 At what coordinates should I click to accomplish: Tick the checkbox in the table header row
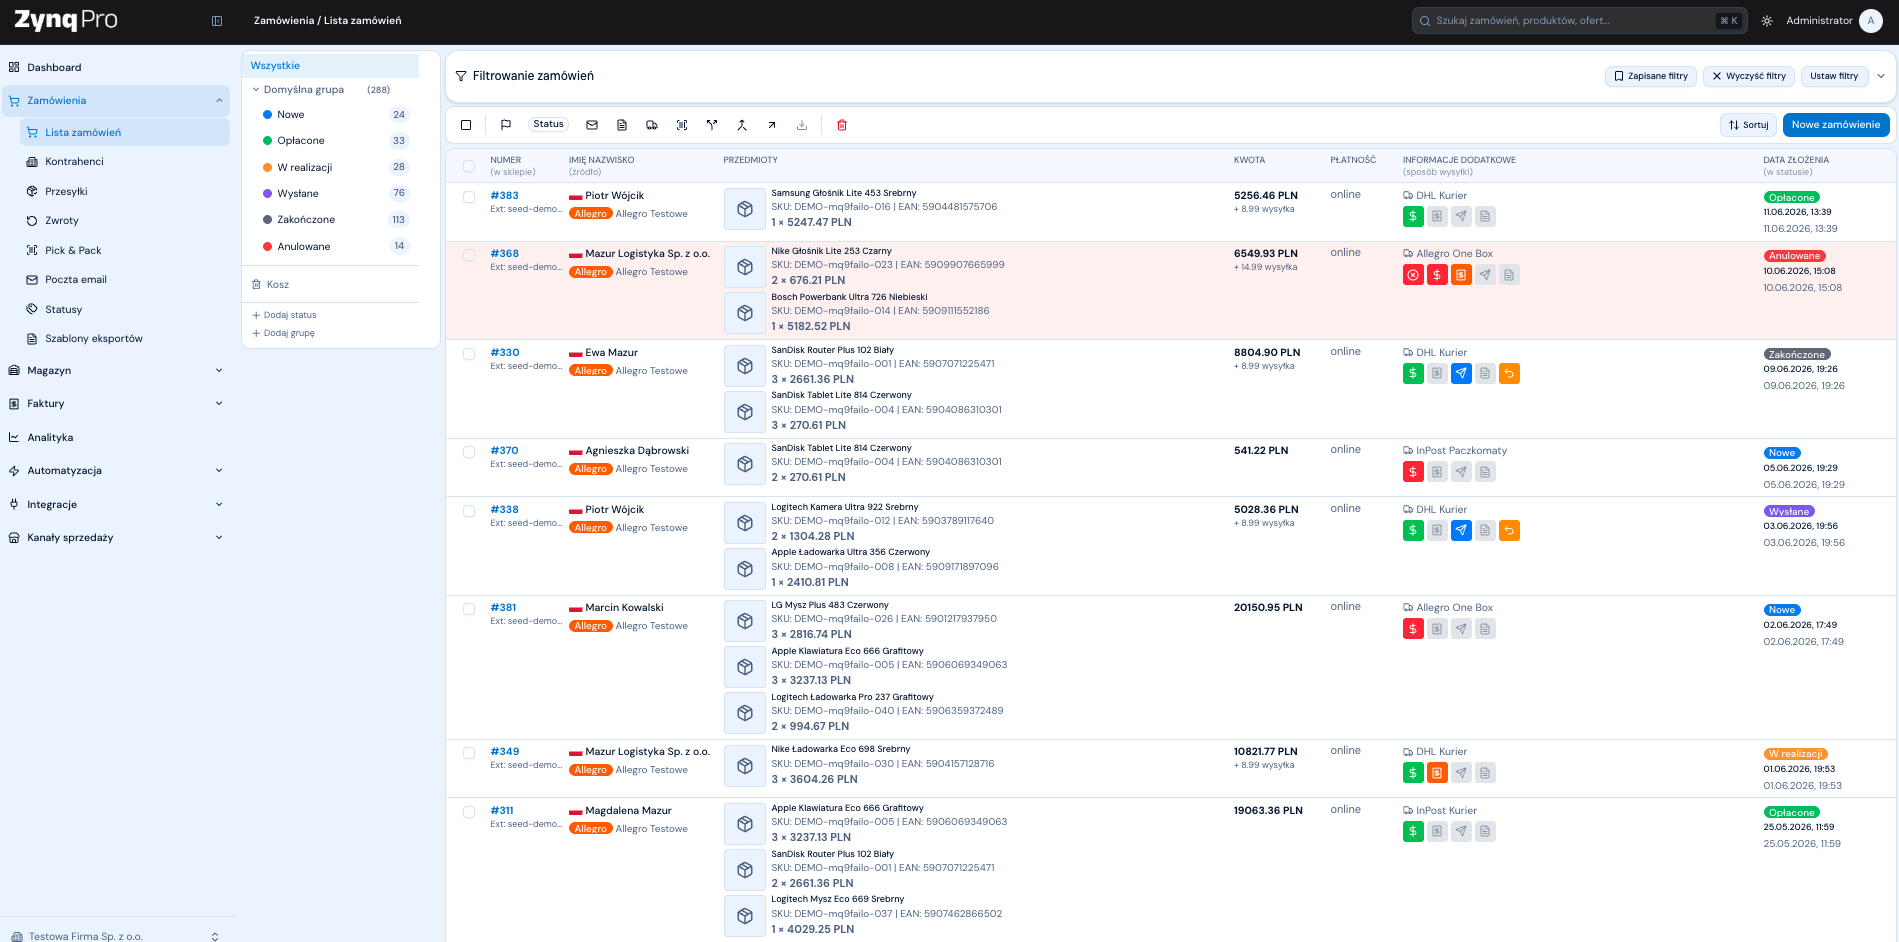[469, 166]
